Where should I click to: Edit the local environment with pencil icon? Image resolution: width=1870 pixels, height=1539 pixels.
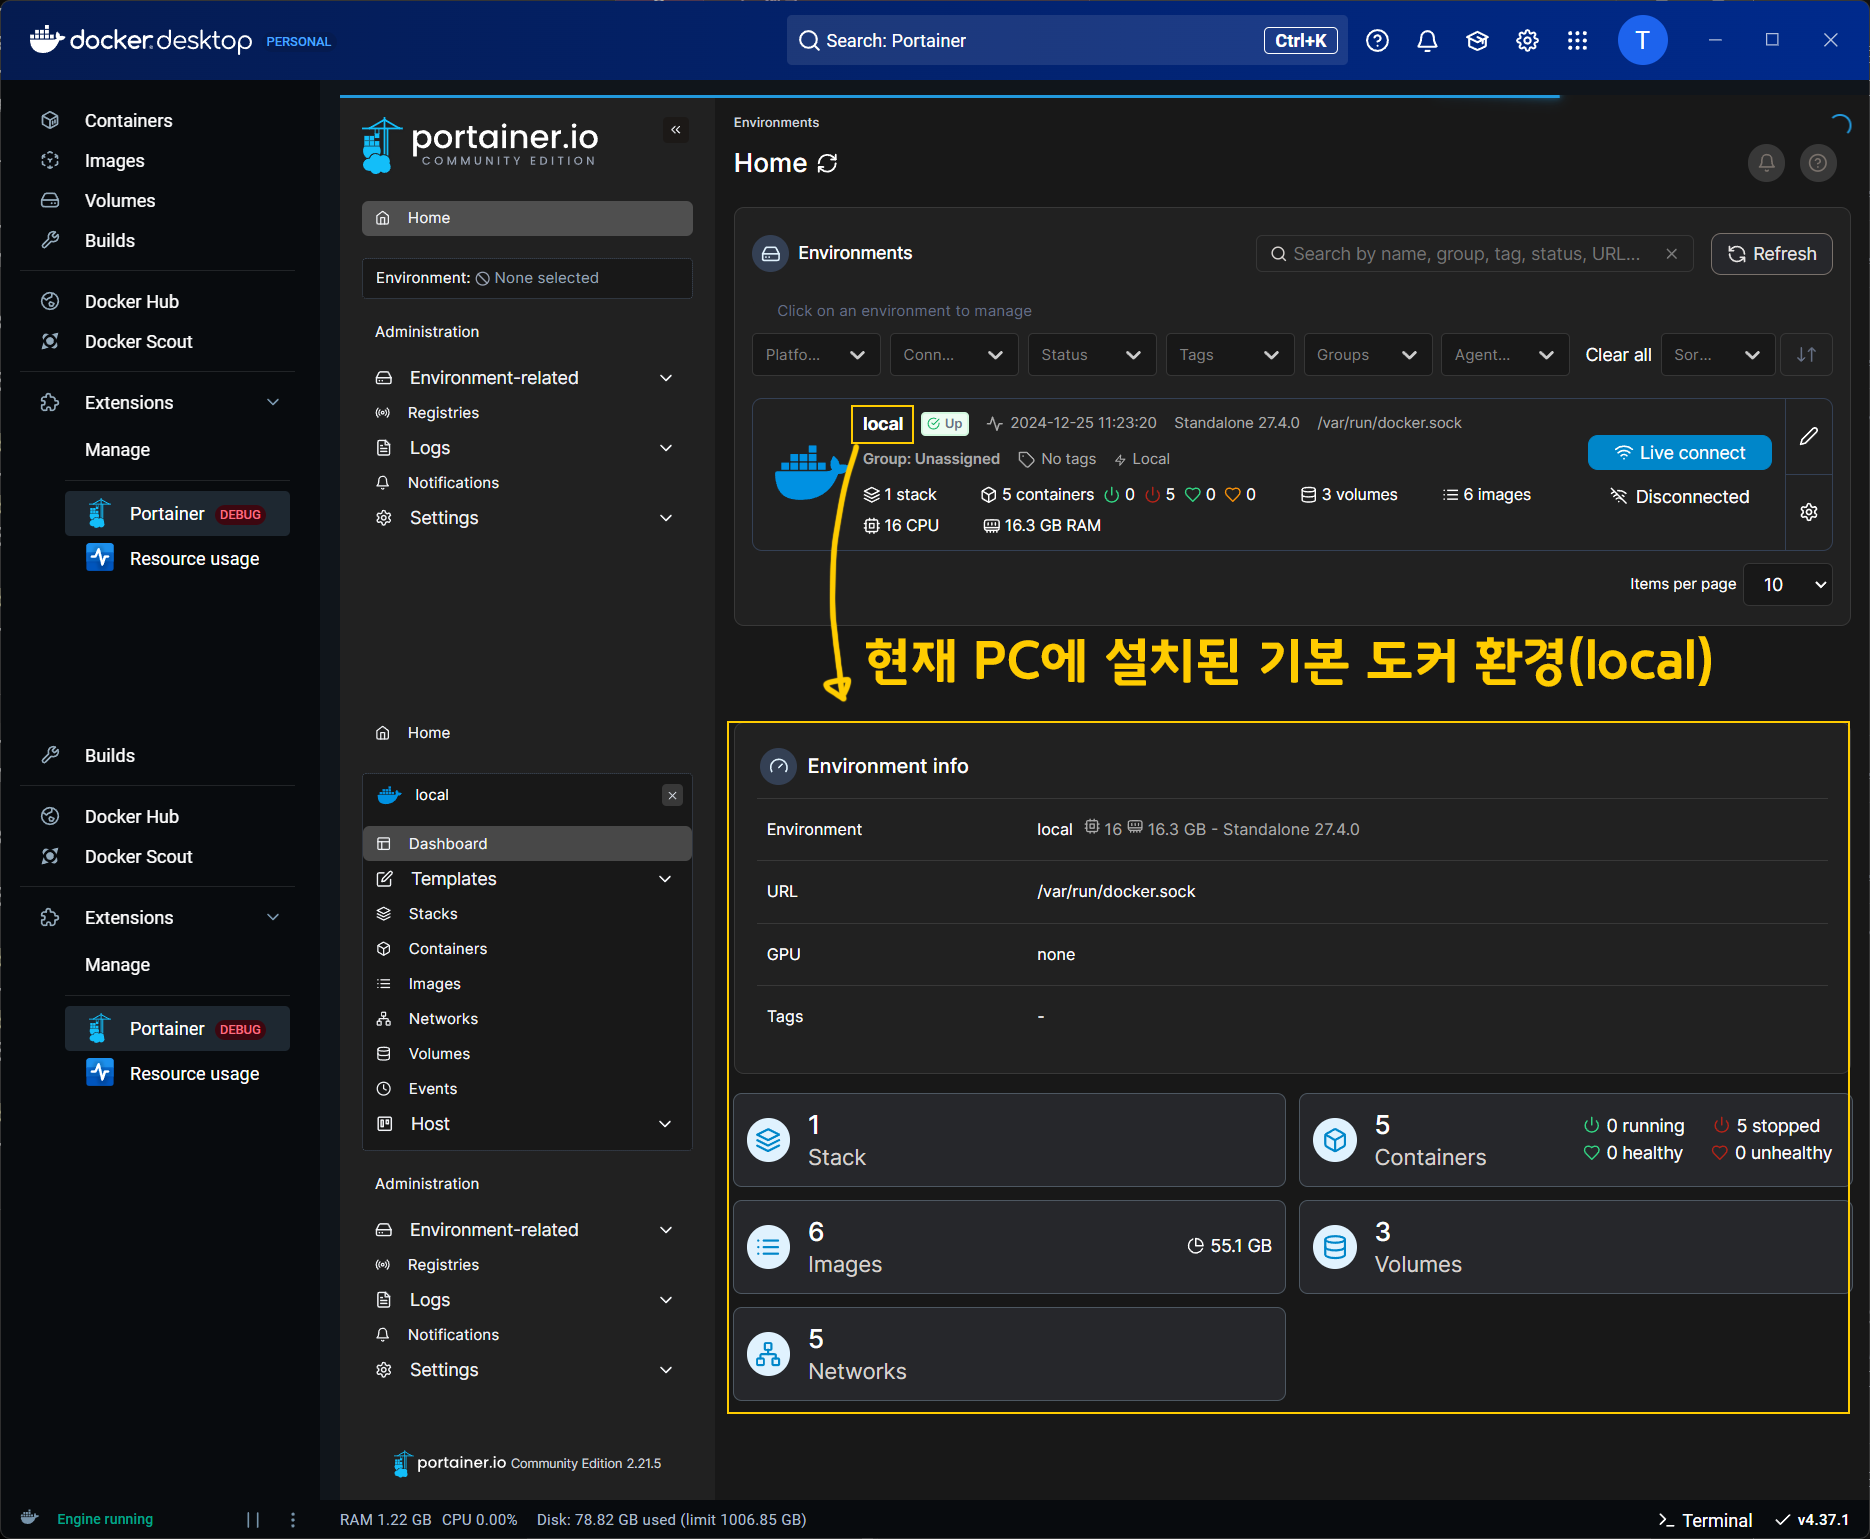pos(1809,436)
